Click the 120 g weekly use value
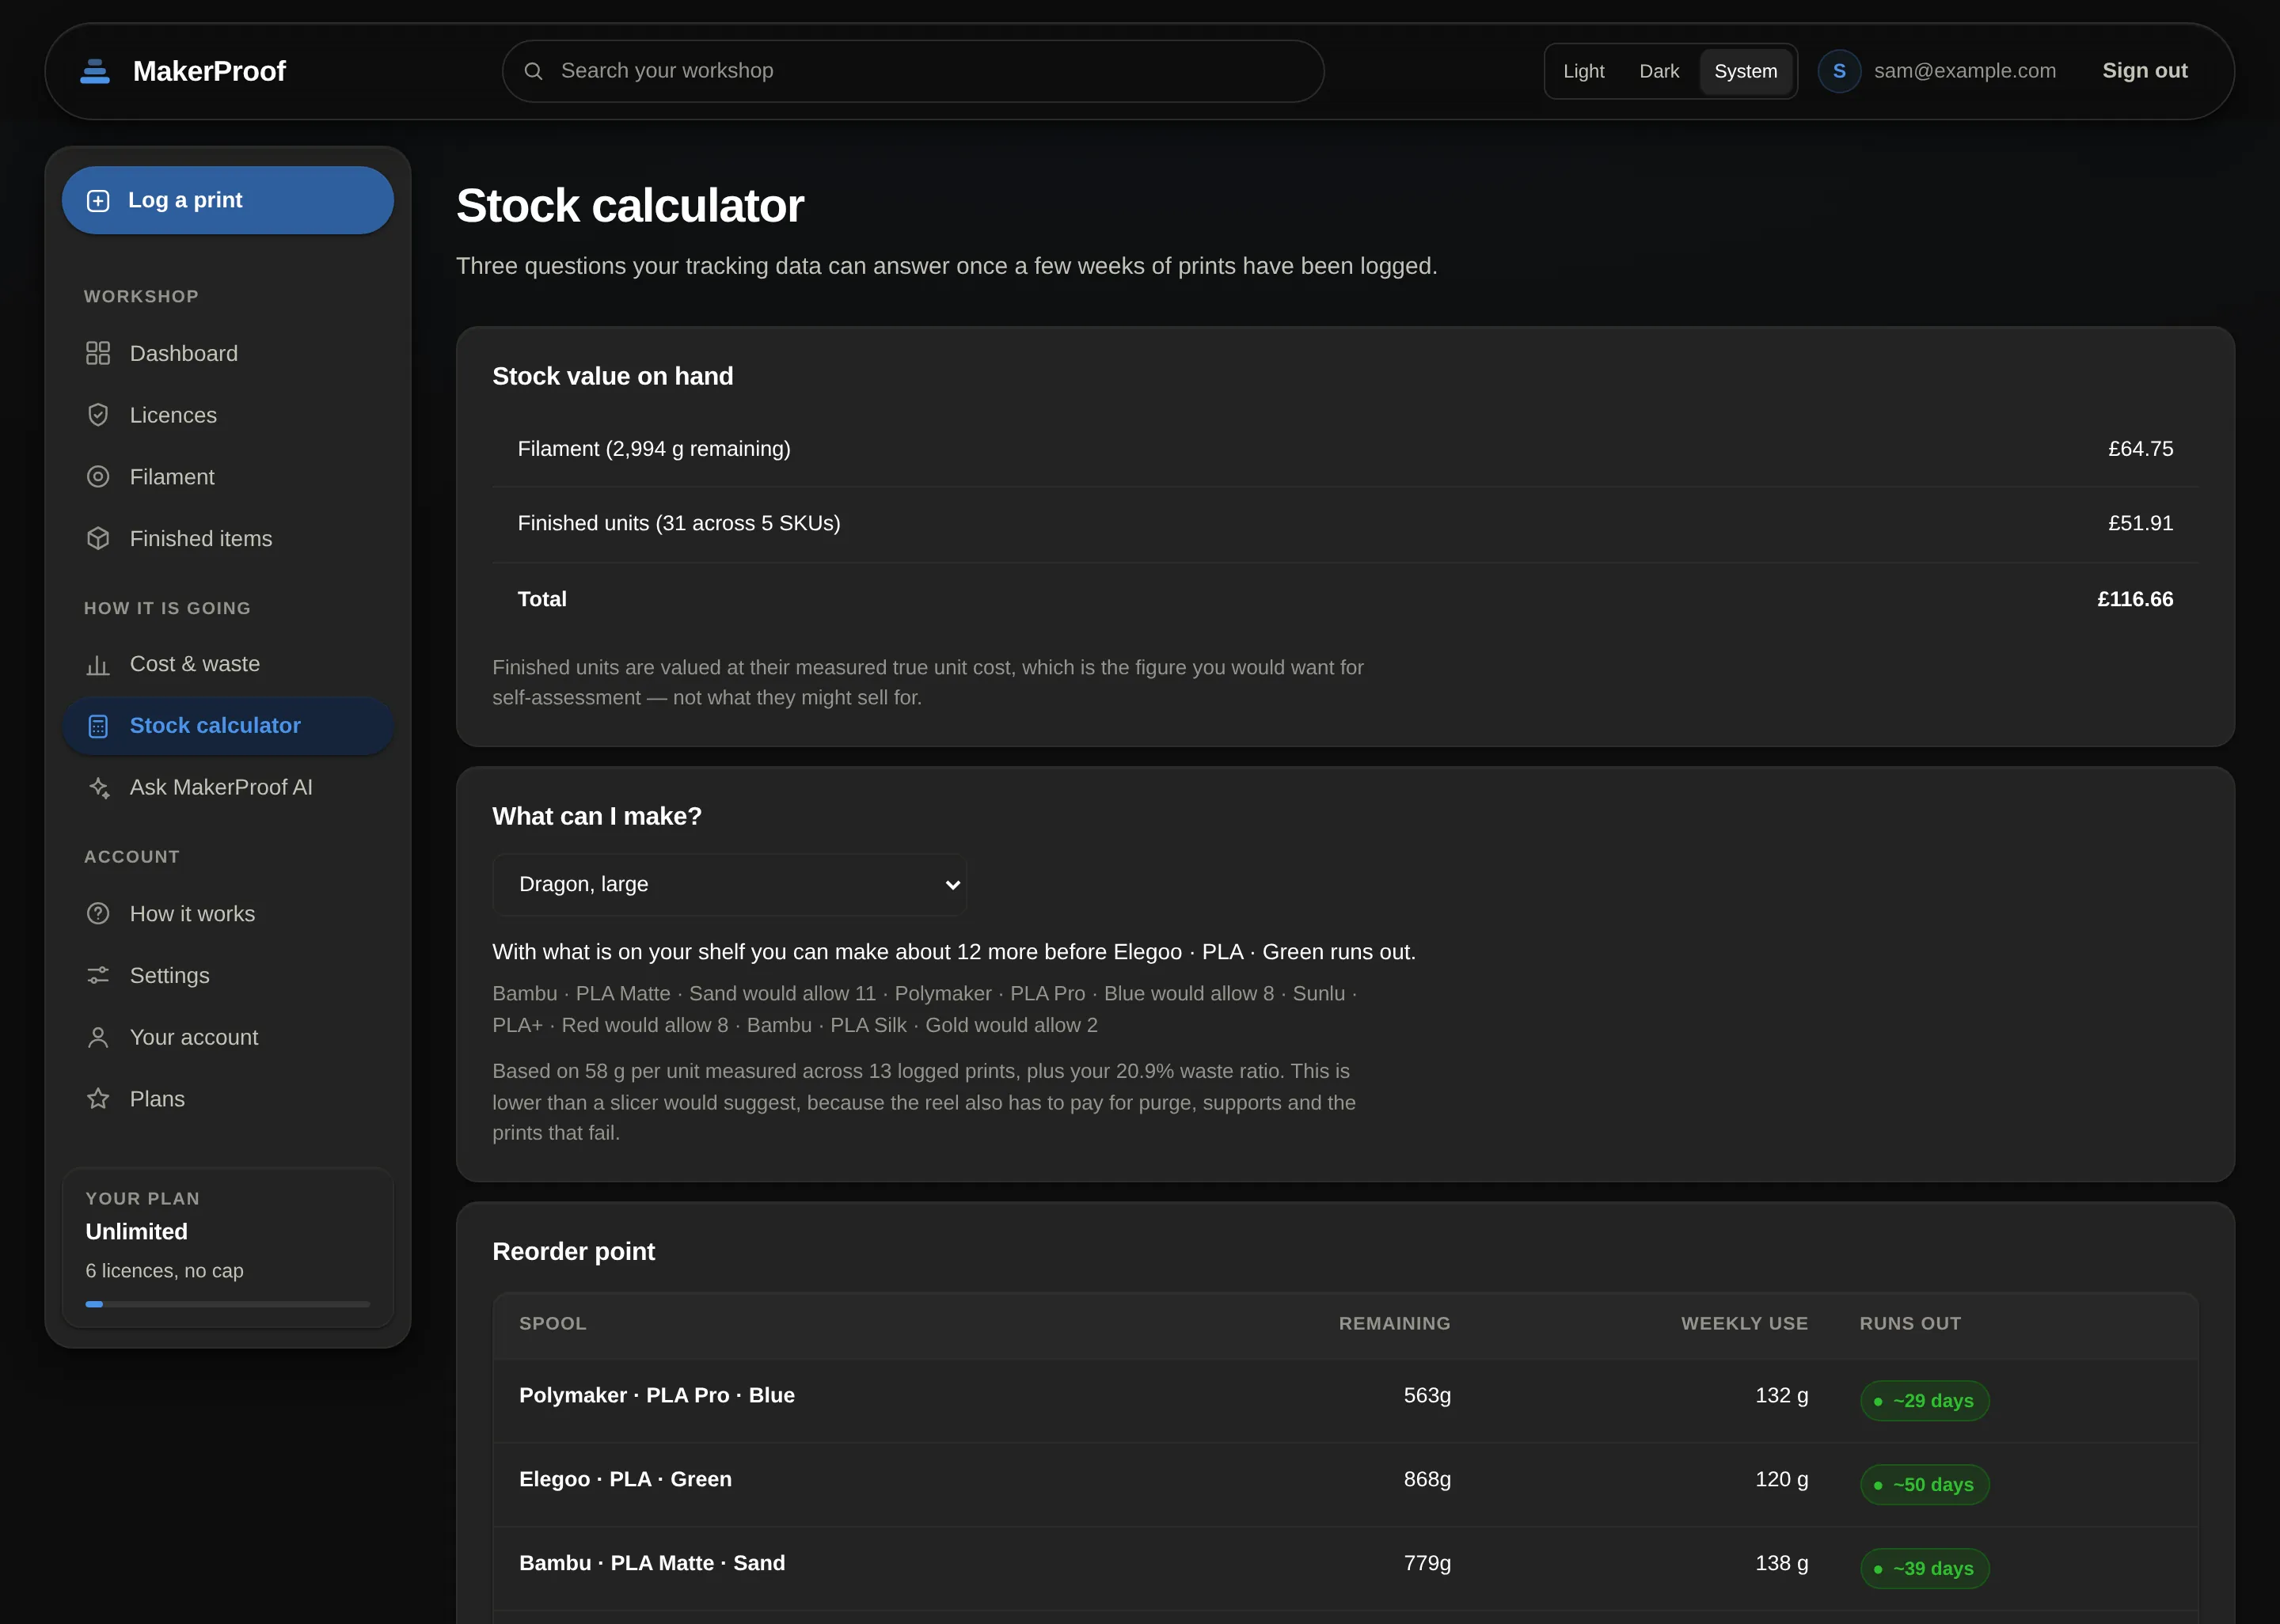Image resolution: width=2280 pixels, height=1624 pixels. coord(1781,1479)
